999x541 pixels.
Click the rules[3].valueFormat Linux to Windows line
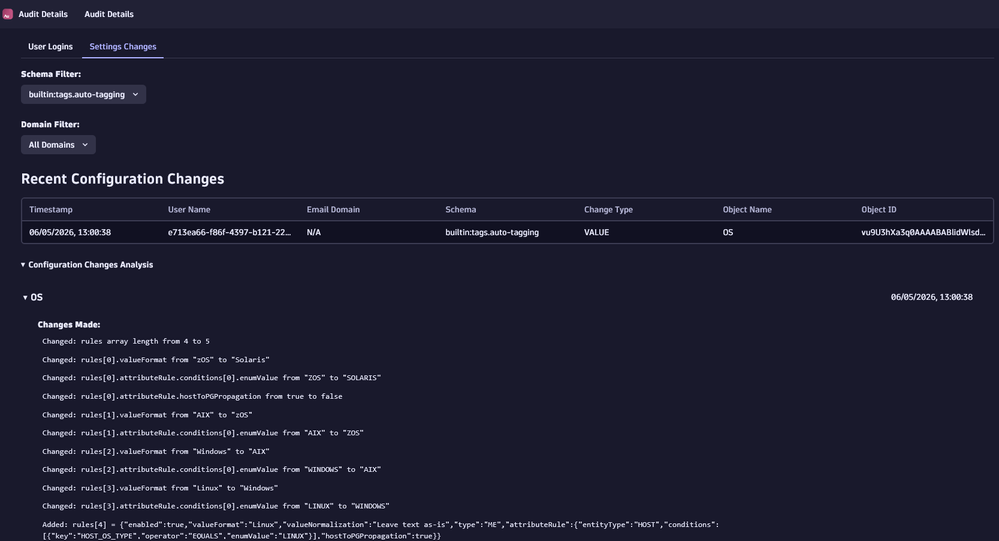[160, 488]
